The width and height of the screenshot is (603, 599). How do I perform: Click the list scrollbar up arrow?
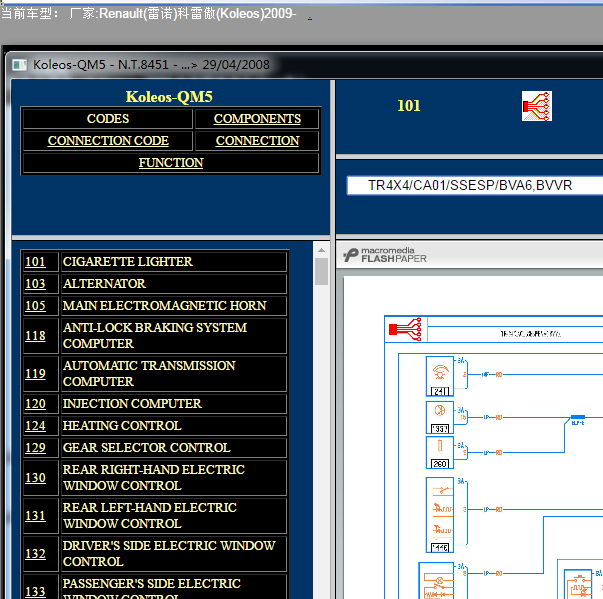(x=321, y=250)
